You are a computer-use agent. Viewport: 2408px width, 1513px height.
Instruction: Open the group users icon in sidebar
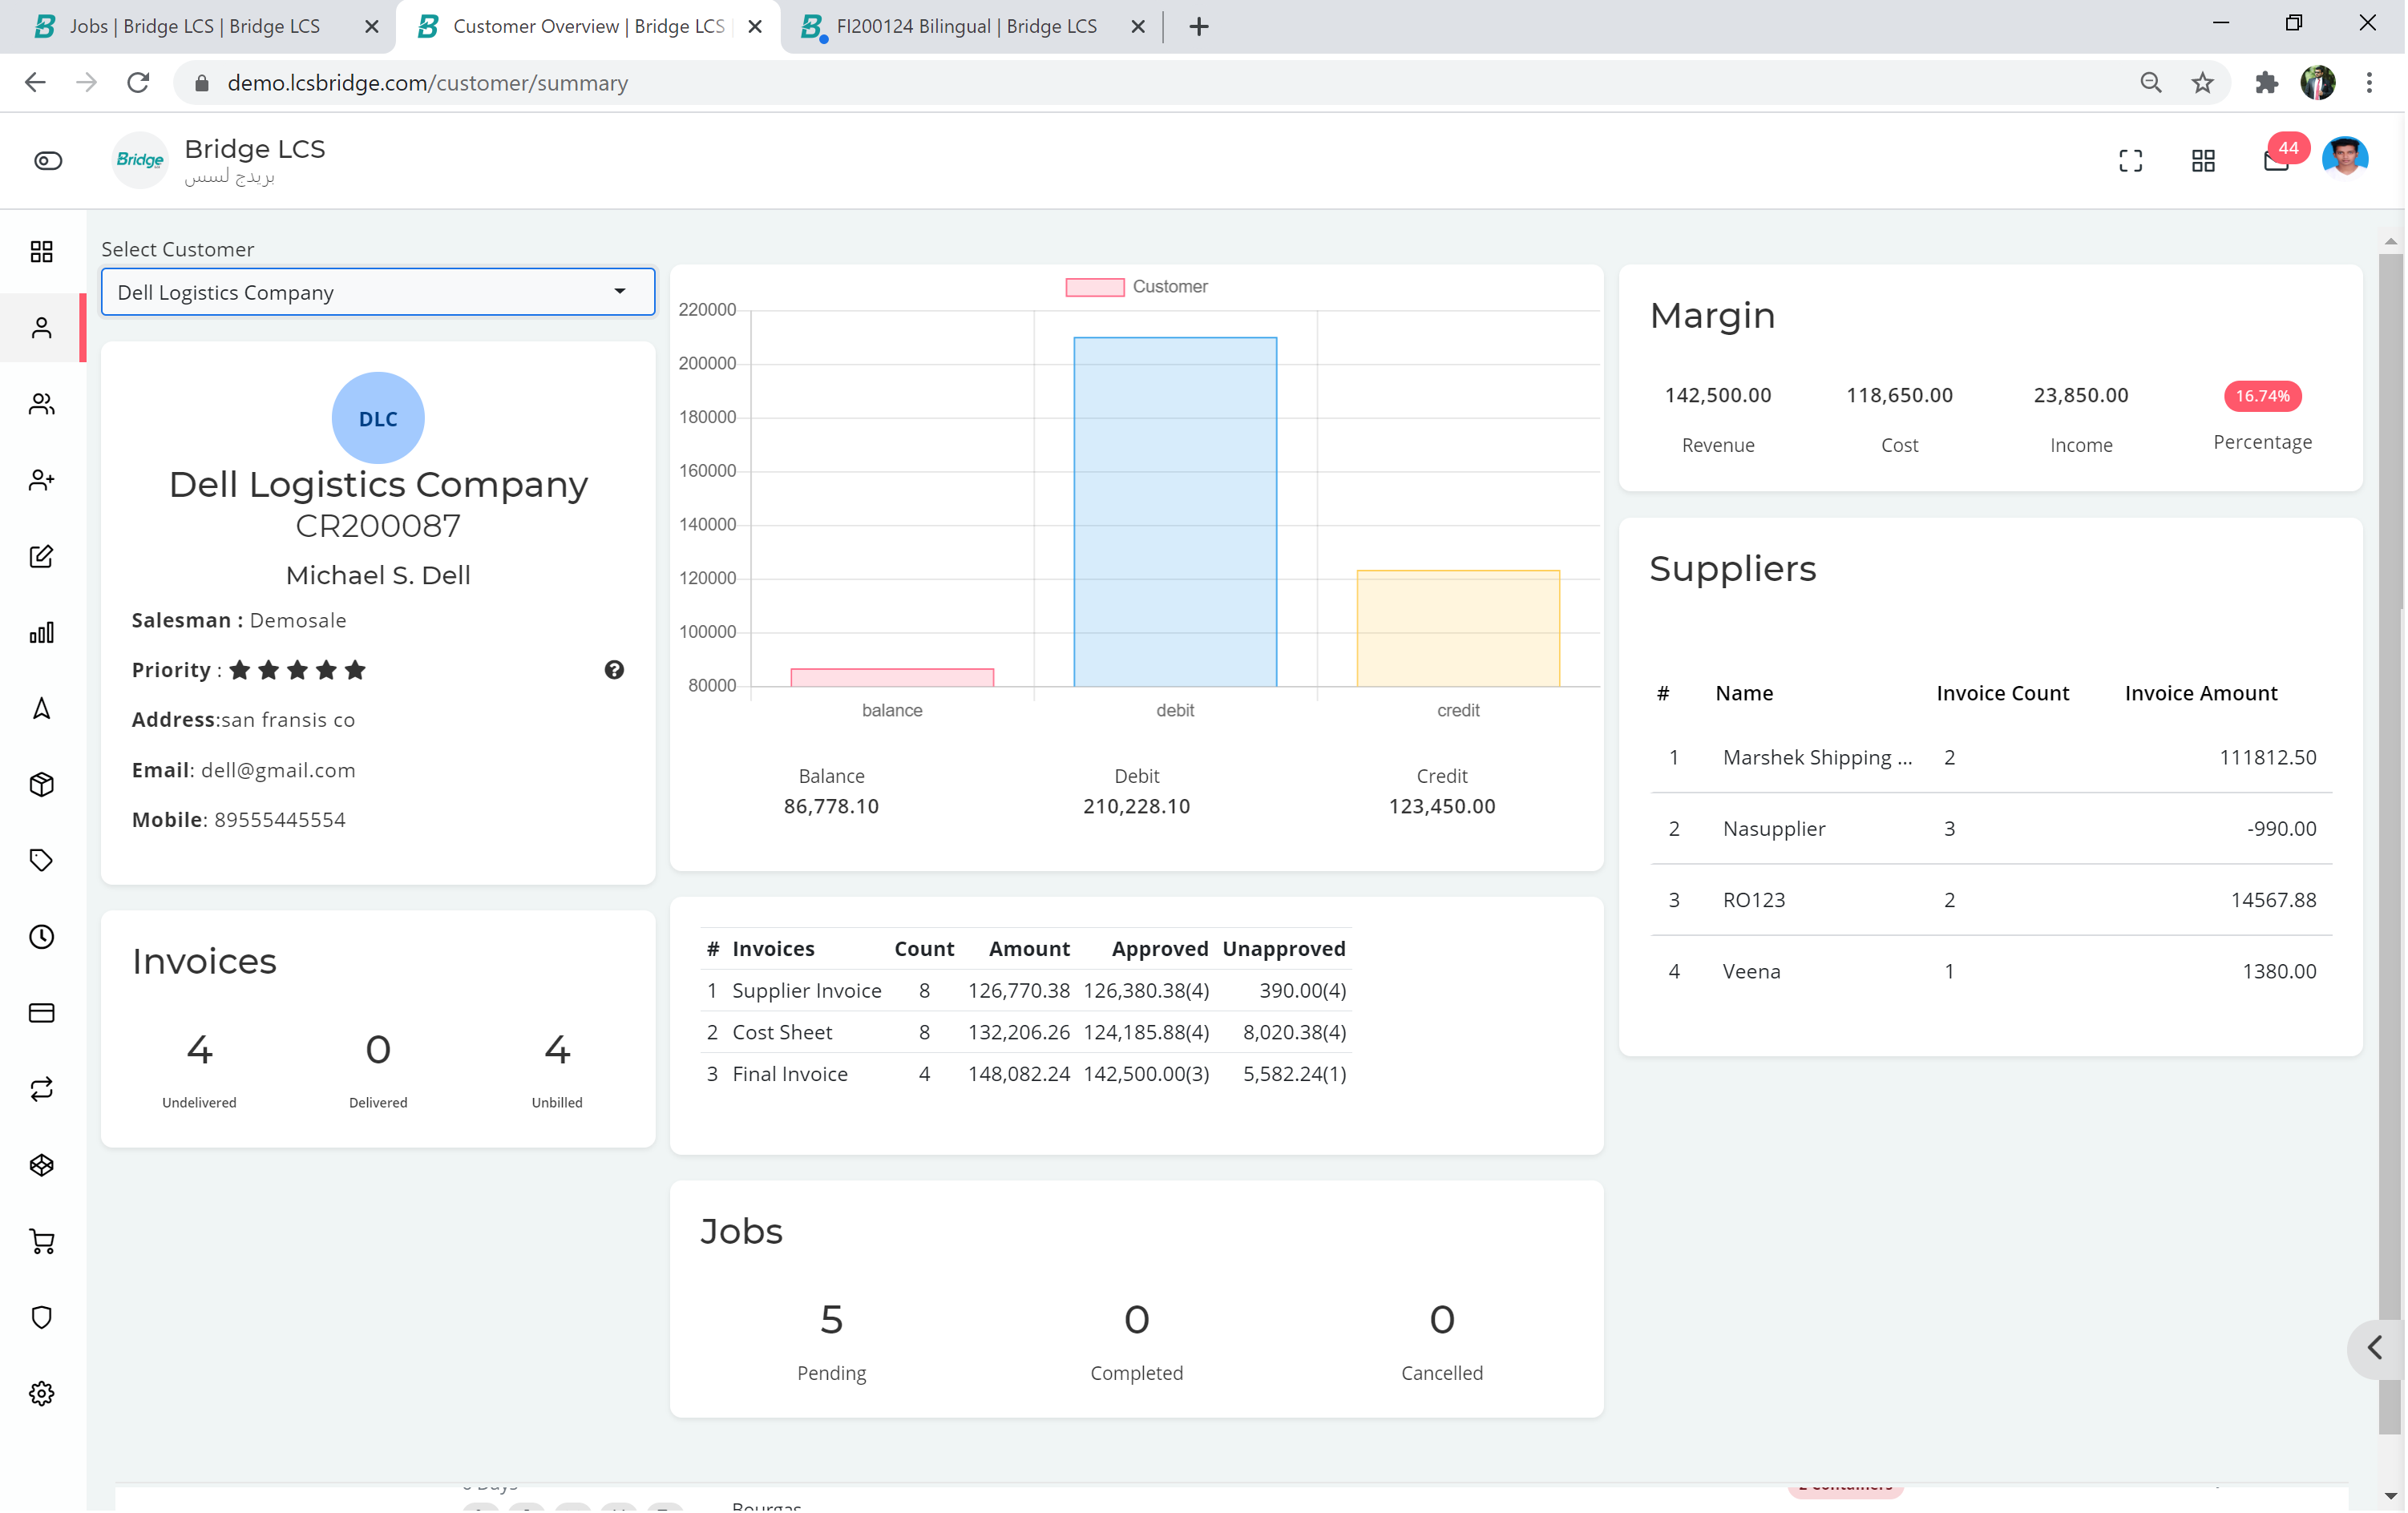point(42,404)
